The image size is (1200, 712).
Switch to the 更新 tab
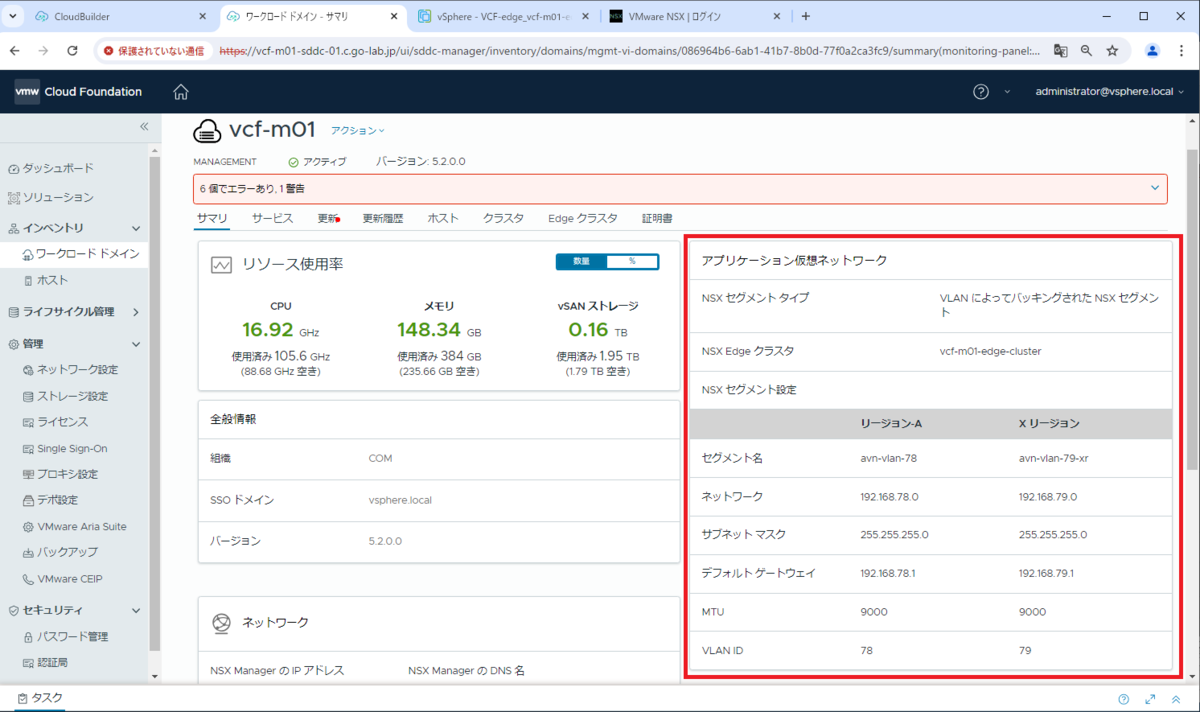pos(329,218)
